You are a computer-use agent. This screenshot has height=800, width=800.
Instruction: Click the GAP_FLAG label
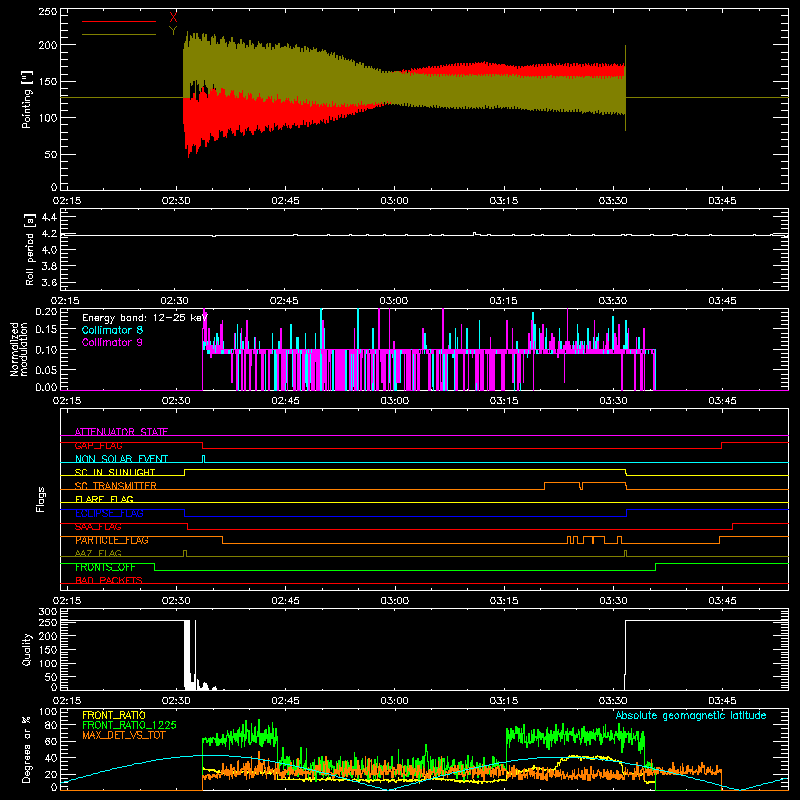click(98, 445)
